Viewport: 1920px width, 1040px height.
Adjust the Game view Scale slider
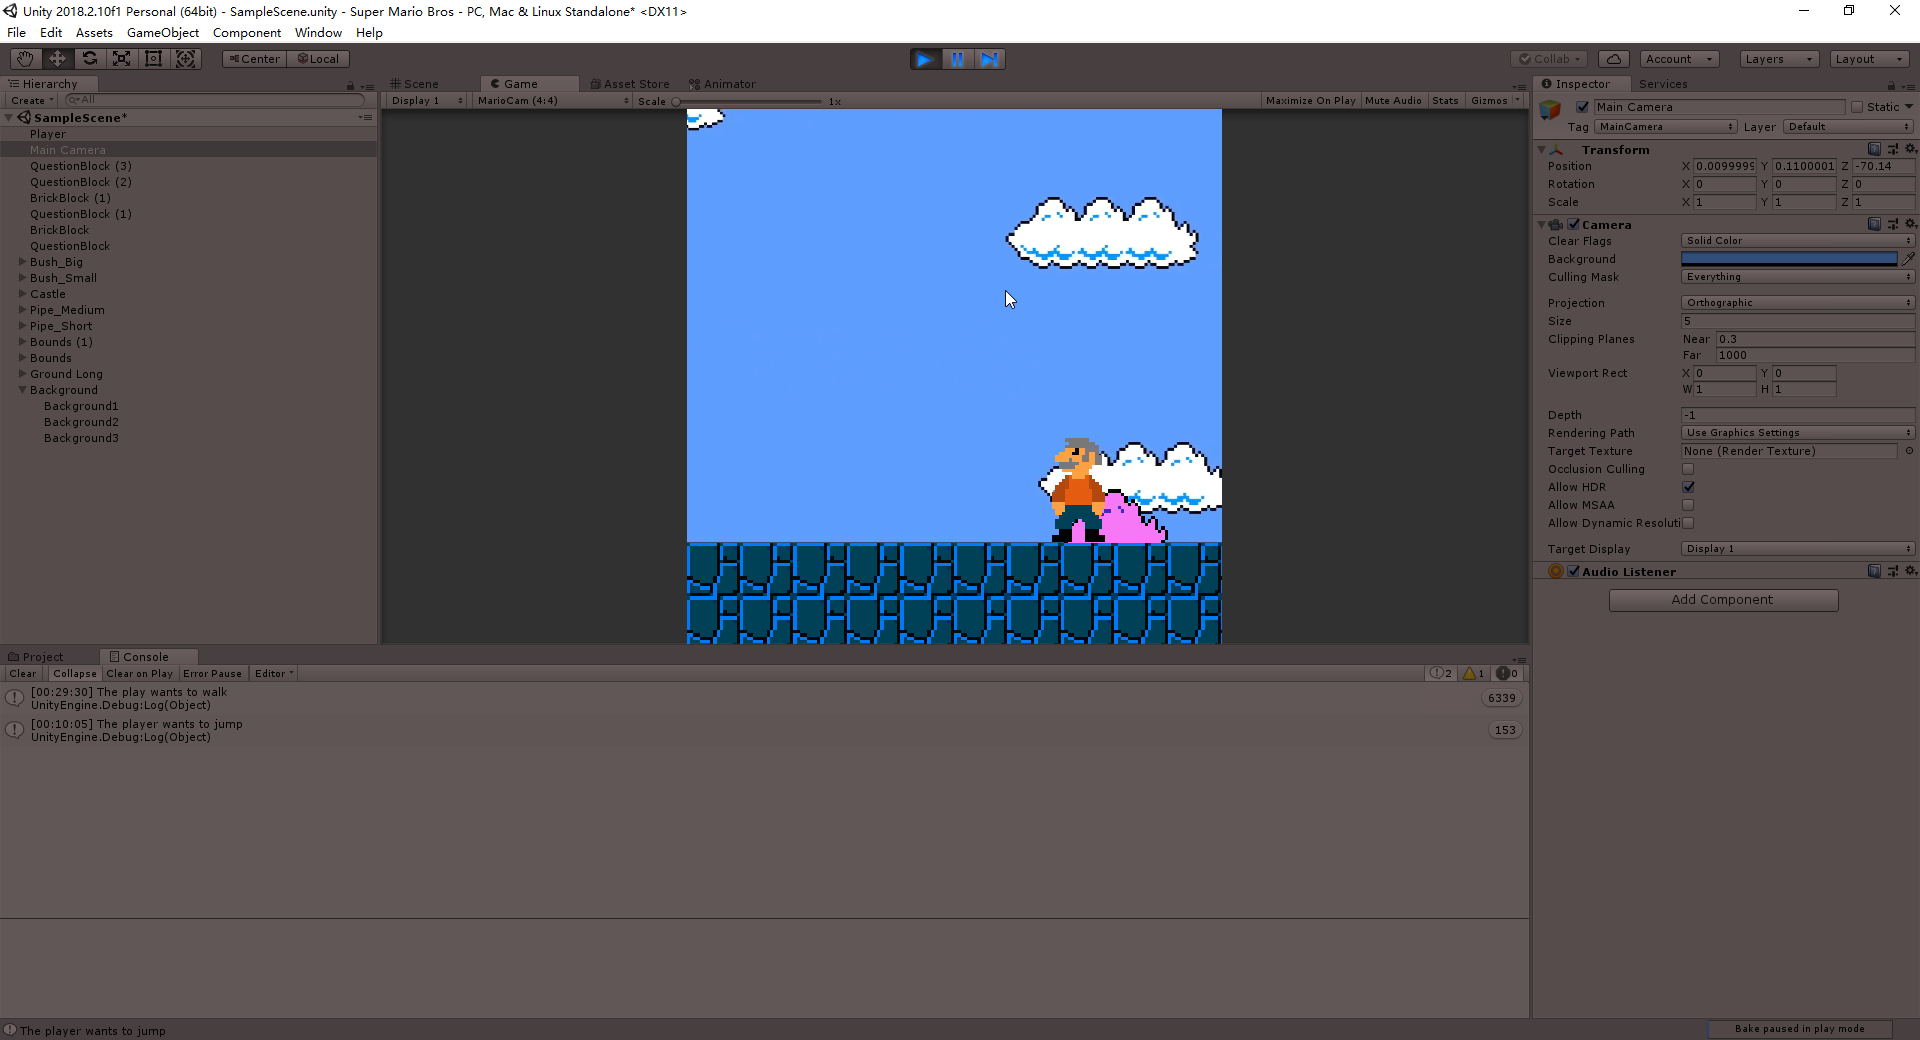click(748, 102)
